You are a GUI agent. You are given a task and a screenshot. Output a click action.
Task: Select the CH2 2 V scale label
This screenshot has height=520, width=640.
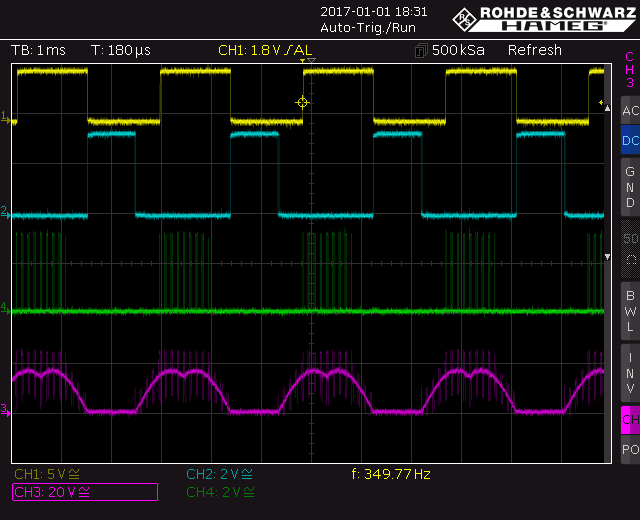coord(219,474)
